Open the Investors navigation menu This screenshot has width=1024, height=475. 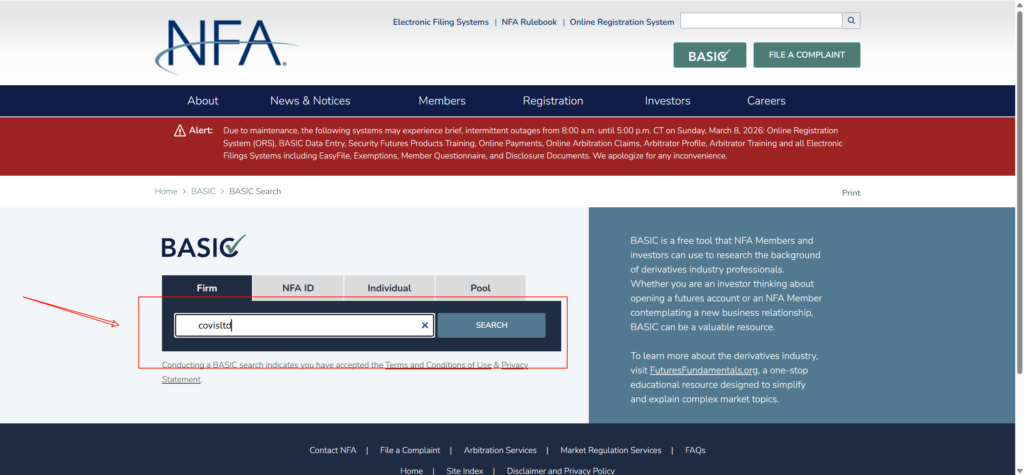point(667,101)
